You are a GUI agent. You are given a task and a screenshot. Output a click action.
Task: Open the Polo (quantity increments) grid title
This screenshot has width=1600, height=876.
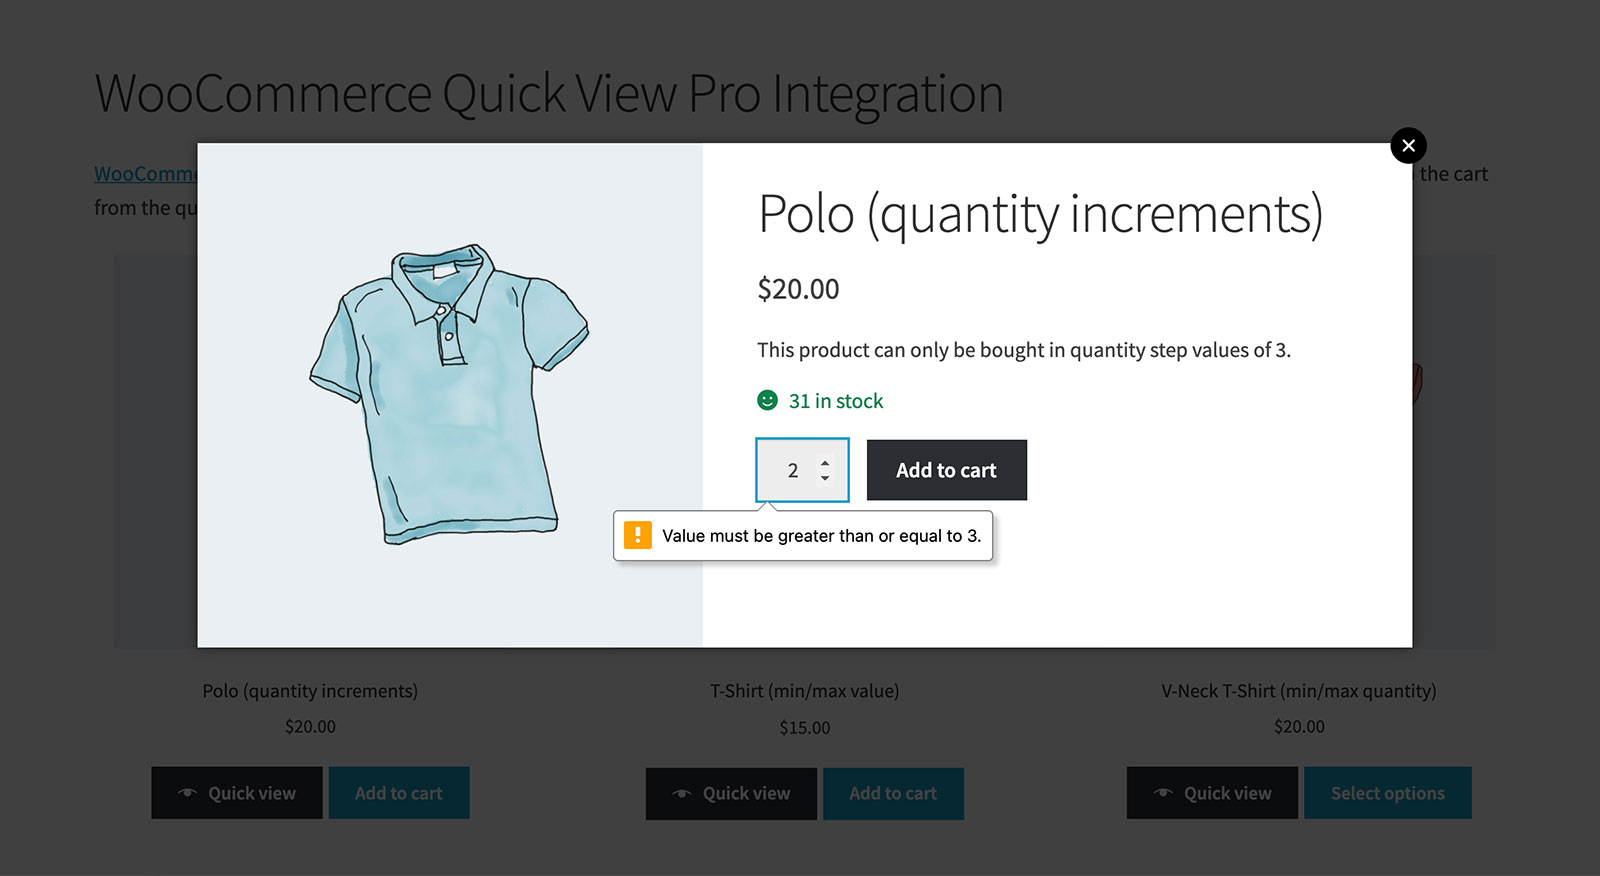coord(310,691)
